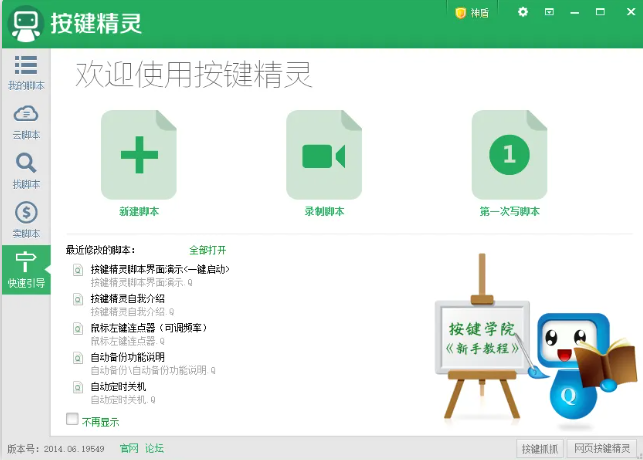Click the 新建脚本 plus document icon

point(139,155)
